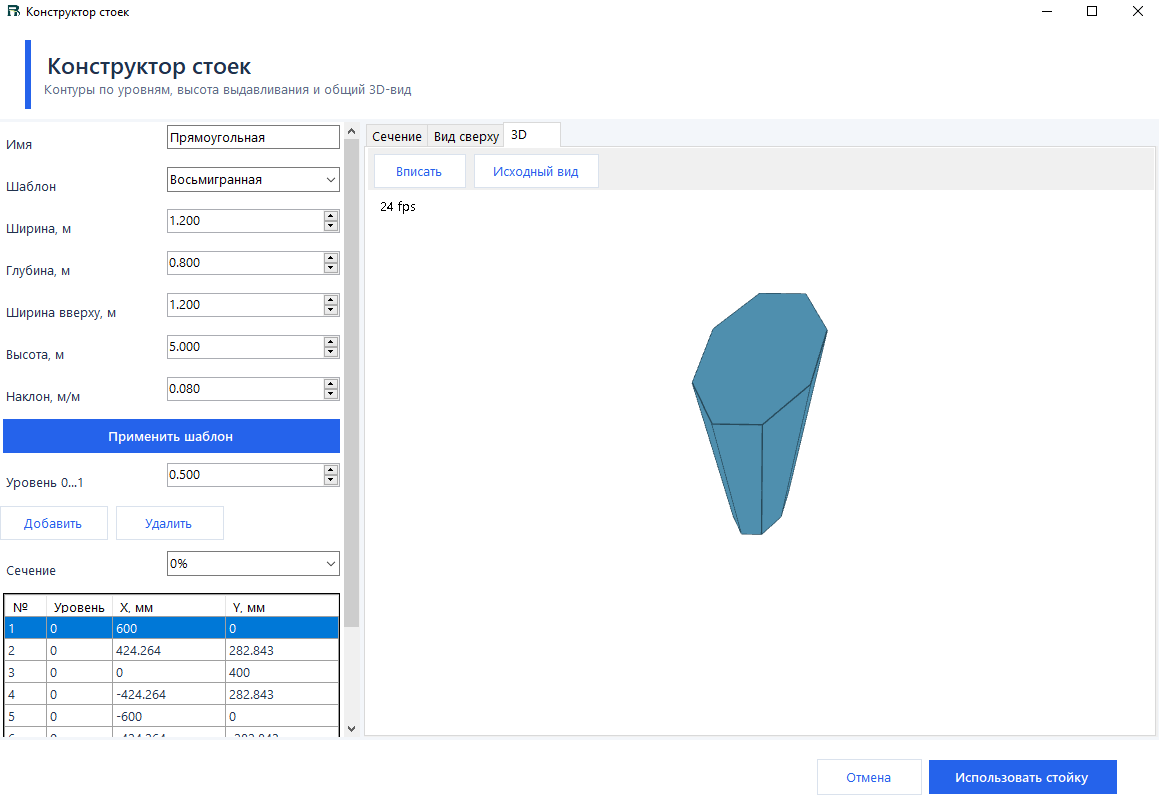This screenshot has height=803, width=1159.
Task: Click the X cell -600 in row 5
Action: (169, 716)
